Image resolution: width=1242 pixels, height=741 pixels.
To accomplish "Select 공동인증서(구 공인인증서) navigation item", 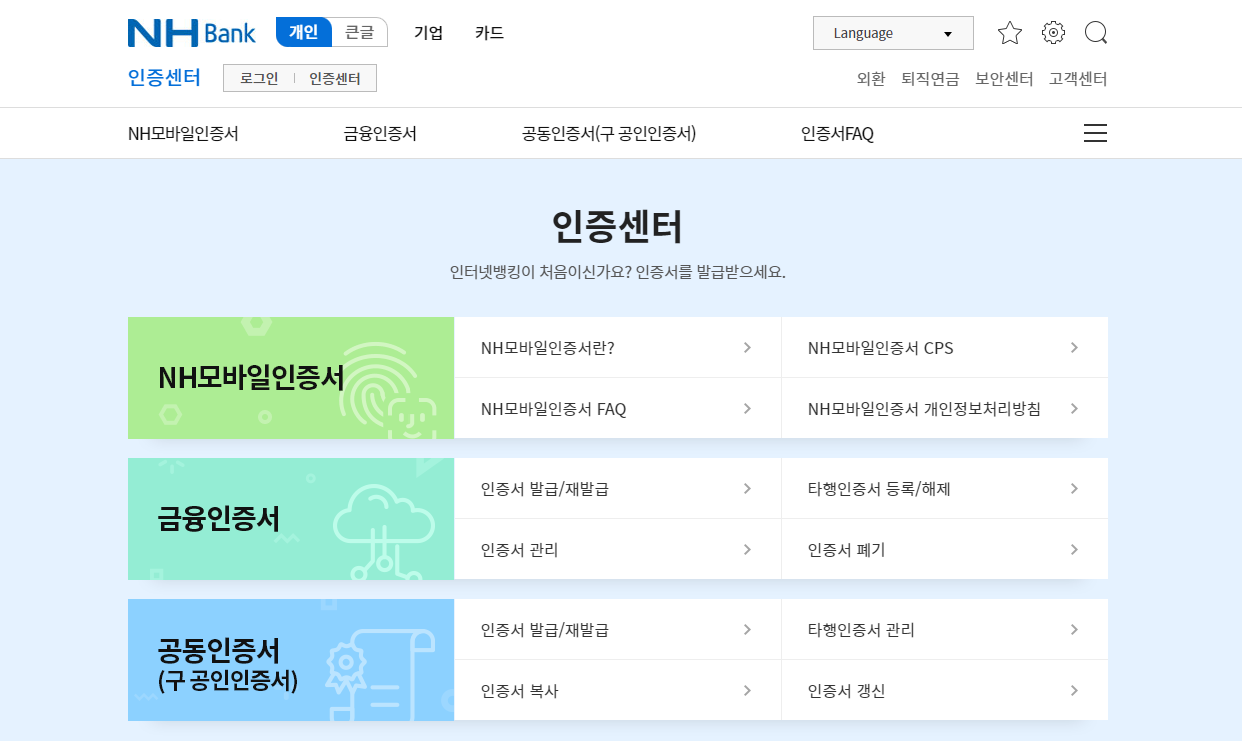I will [x=609, y=133].
